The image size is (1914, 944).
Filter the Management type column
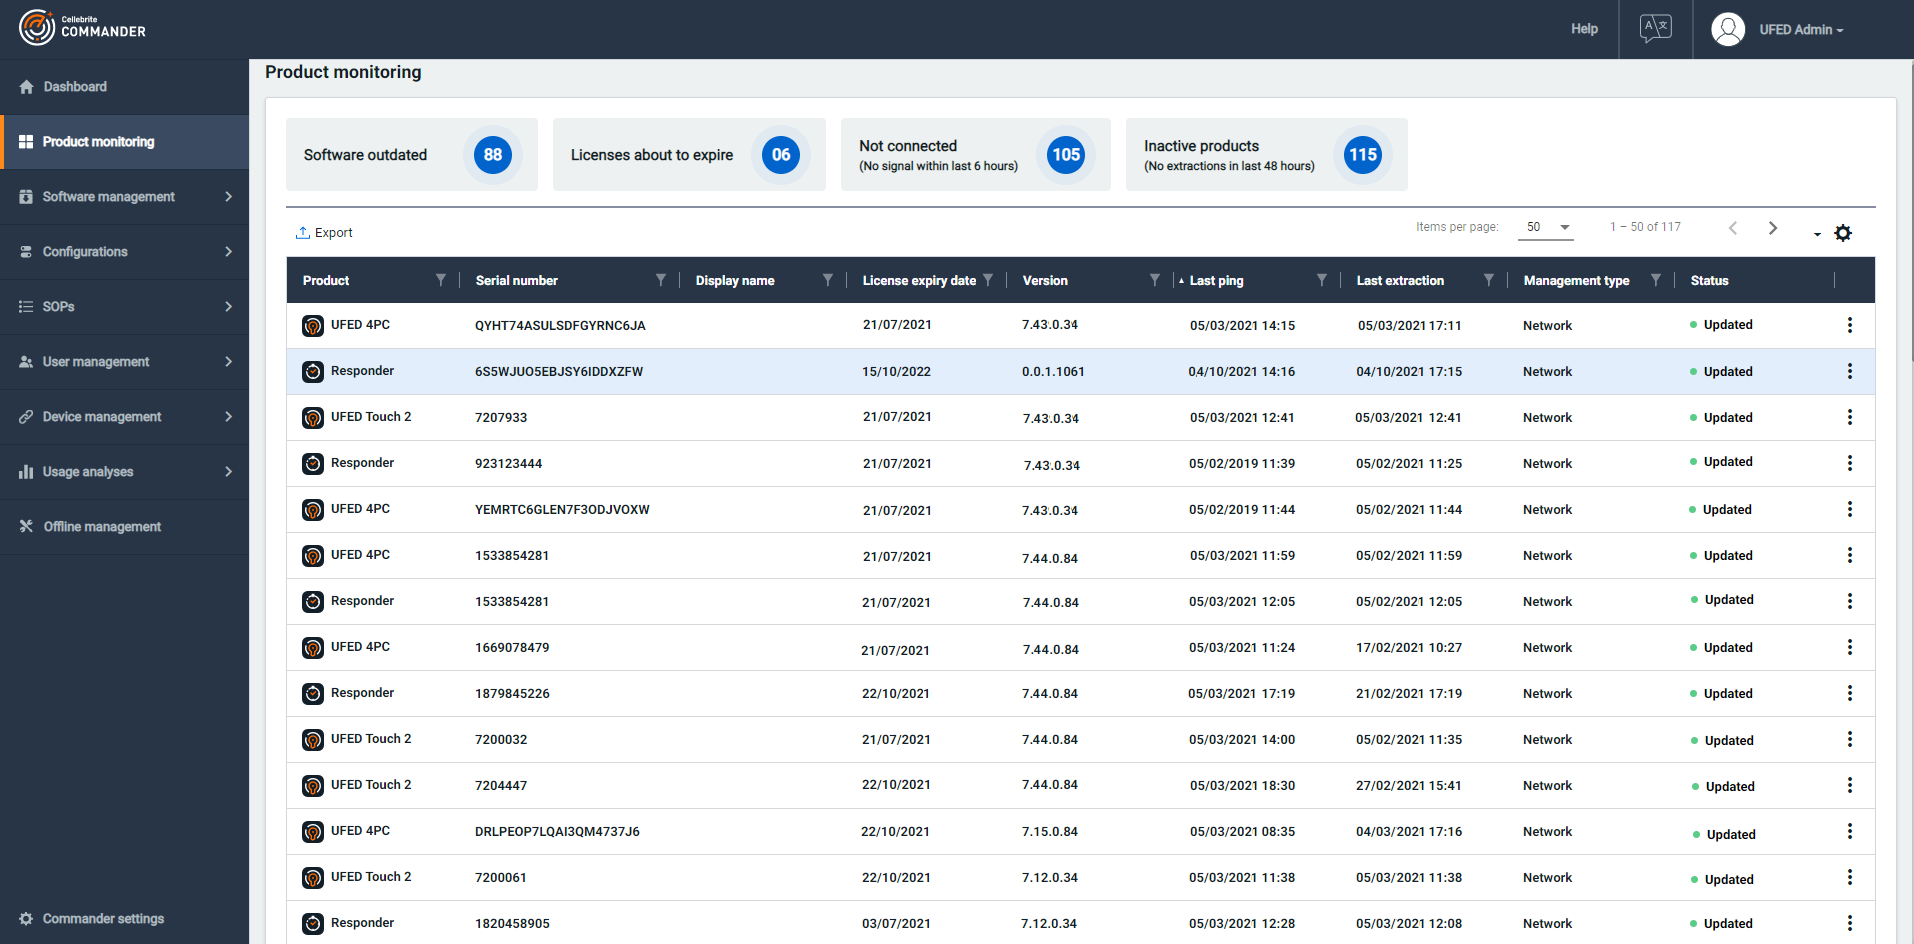coord(1656,280)
